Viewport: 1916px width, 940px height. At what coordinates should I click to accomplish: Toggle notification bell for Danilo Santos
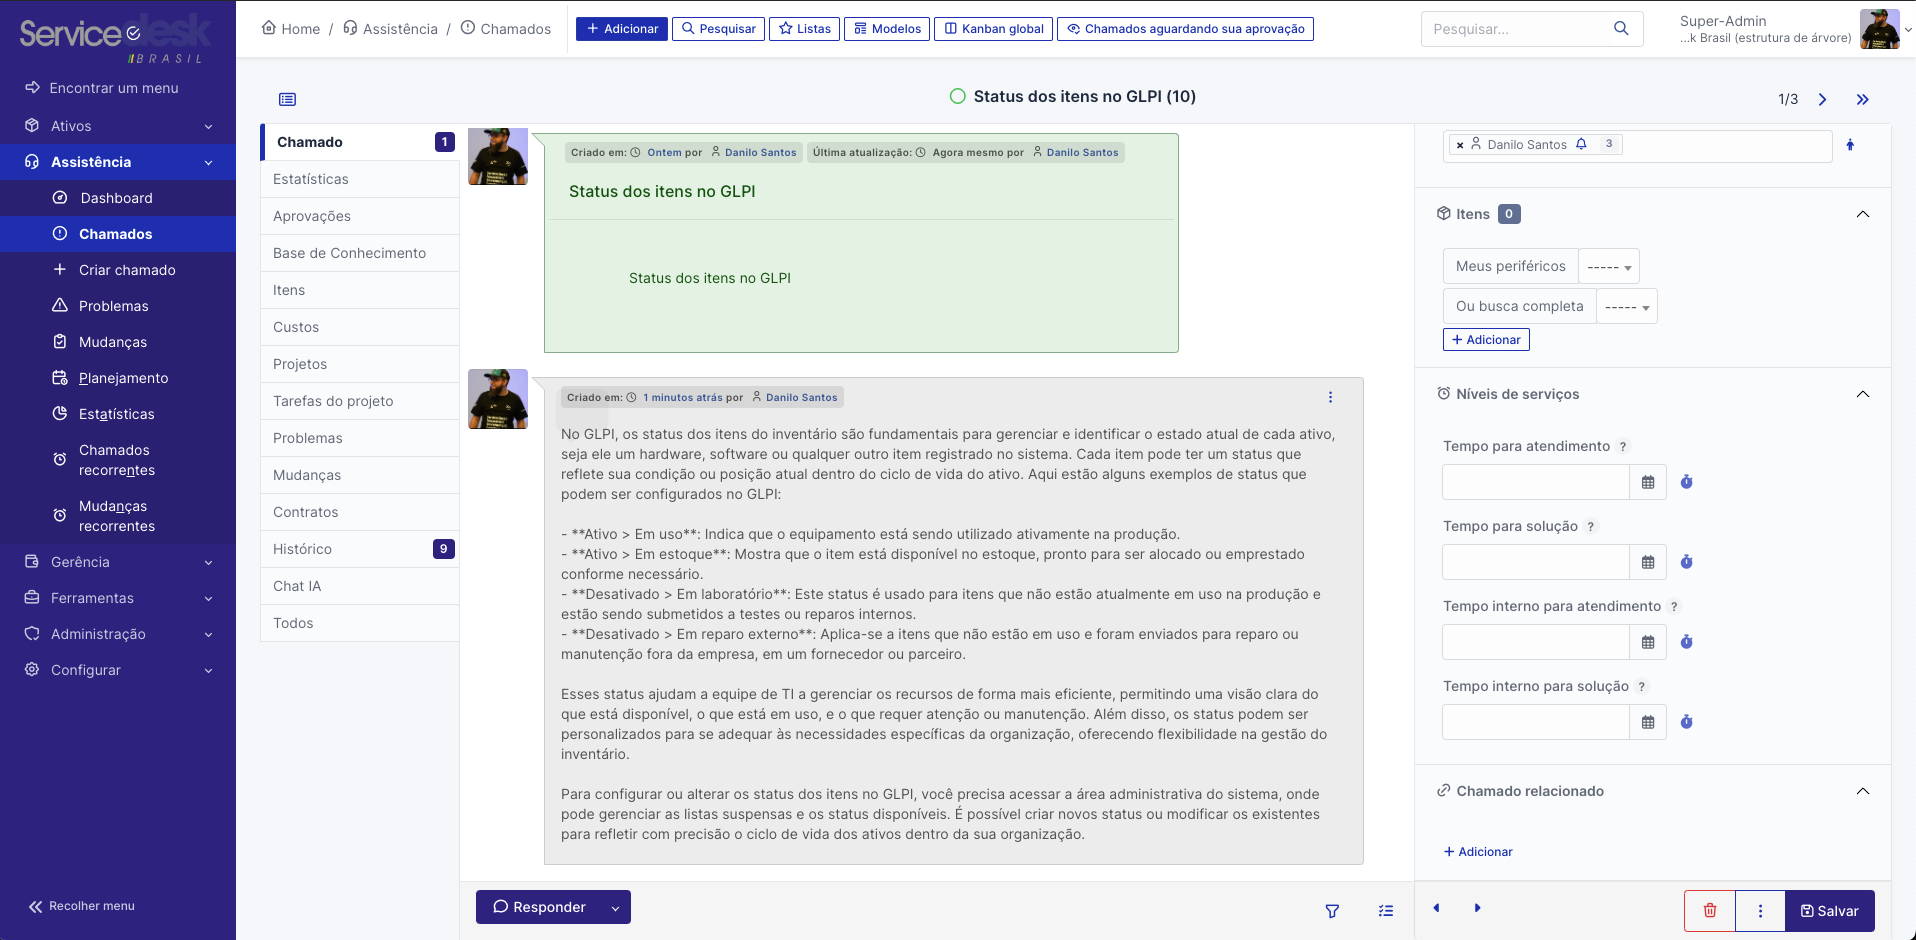click(x=1581, y=144)
